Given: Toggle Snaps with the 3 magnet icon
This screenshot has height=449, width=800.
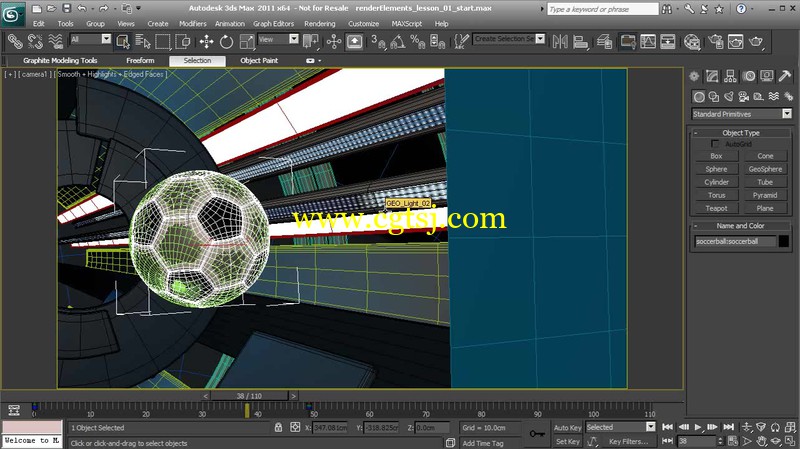Looking at the screenshot, I should pyautogui.click(x=378, y=41).
